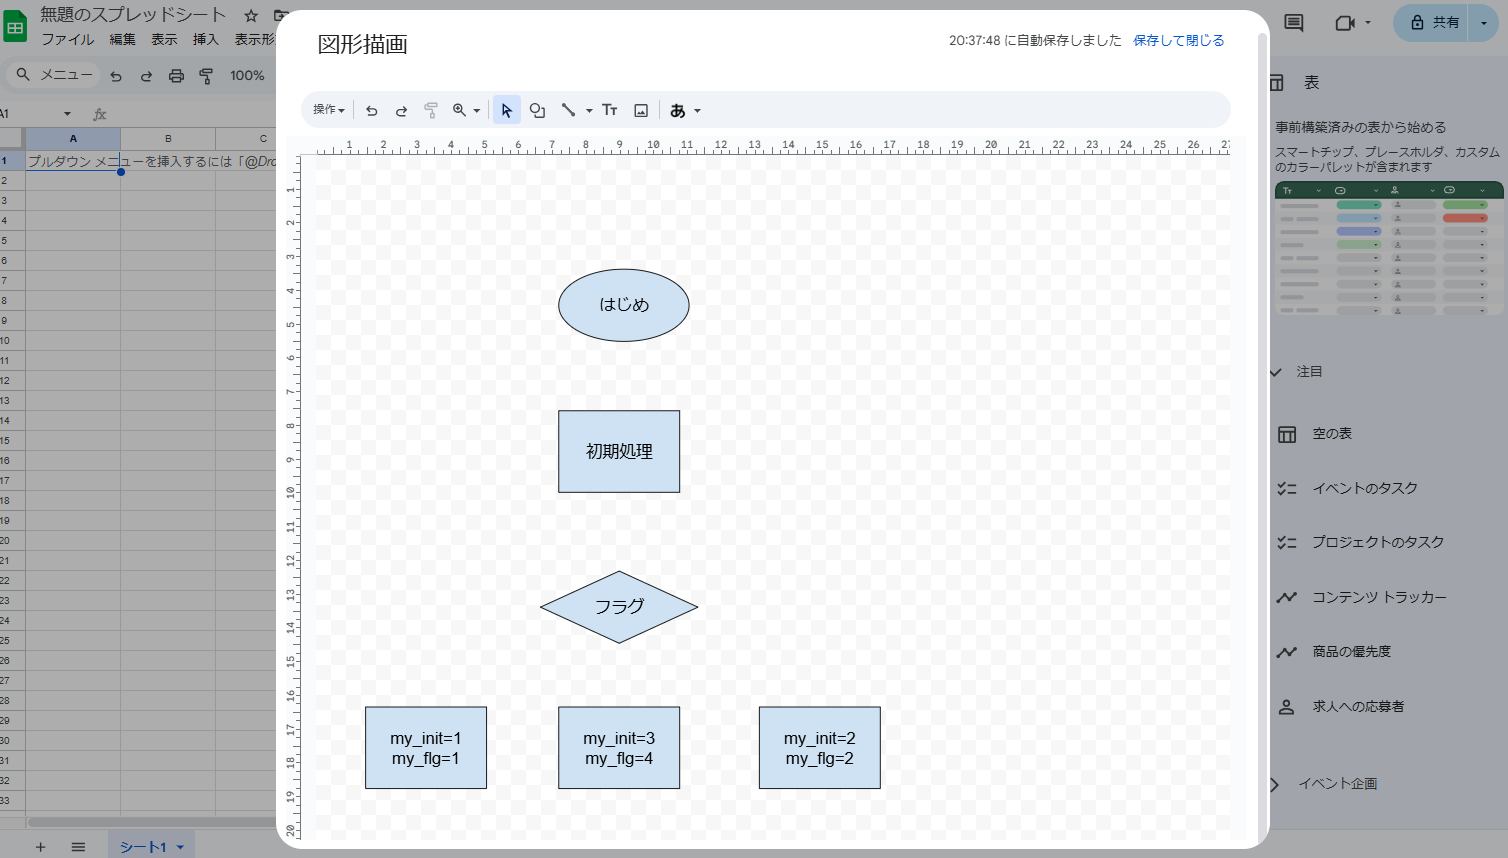Open the all sheets list
This screenshot has width=1508, height=858.
point(78,847)
